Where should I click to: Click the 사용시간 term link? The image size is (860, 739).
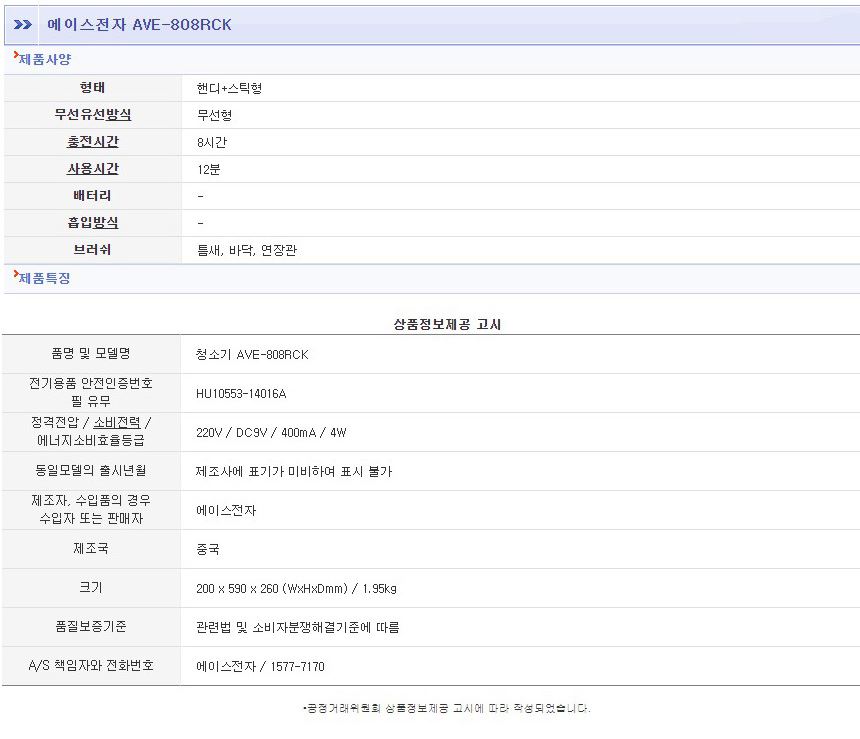[93, 168]
